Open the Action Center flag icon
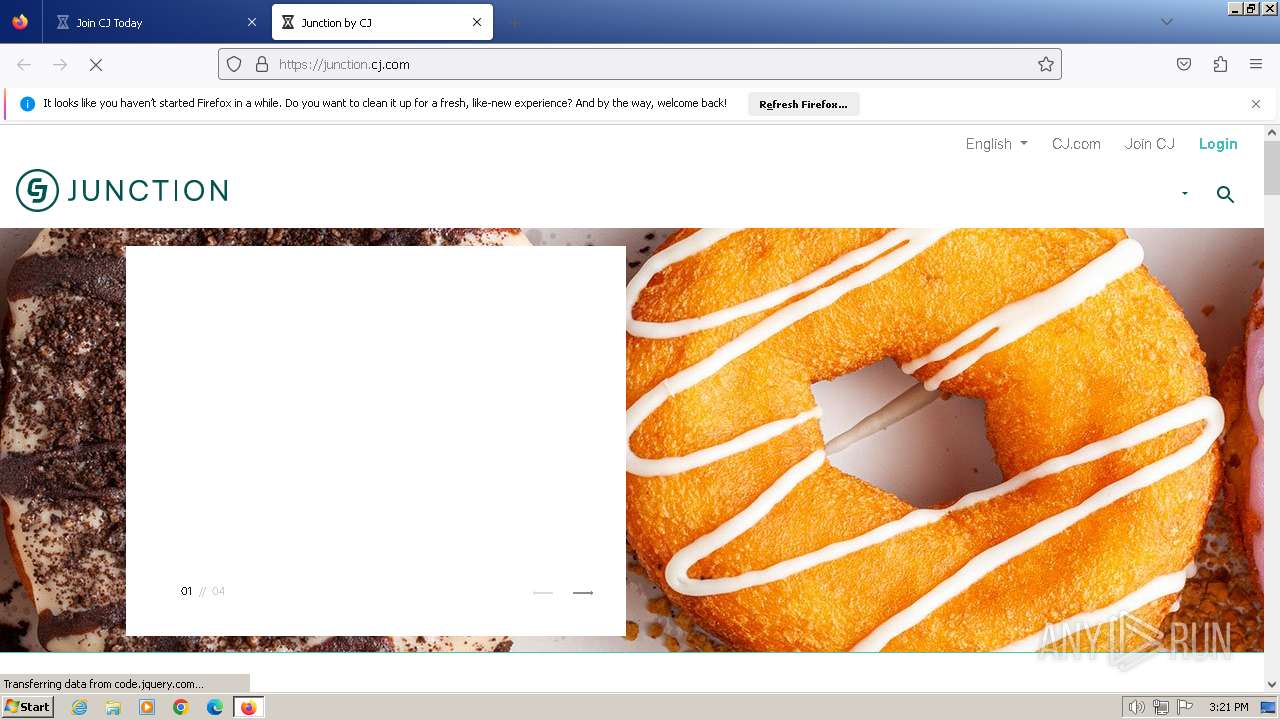Screen dimensions: 1280x720 coord(1185,707)
